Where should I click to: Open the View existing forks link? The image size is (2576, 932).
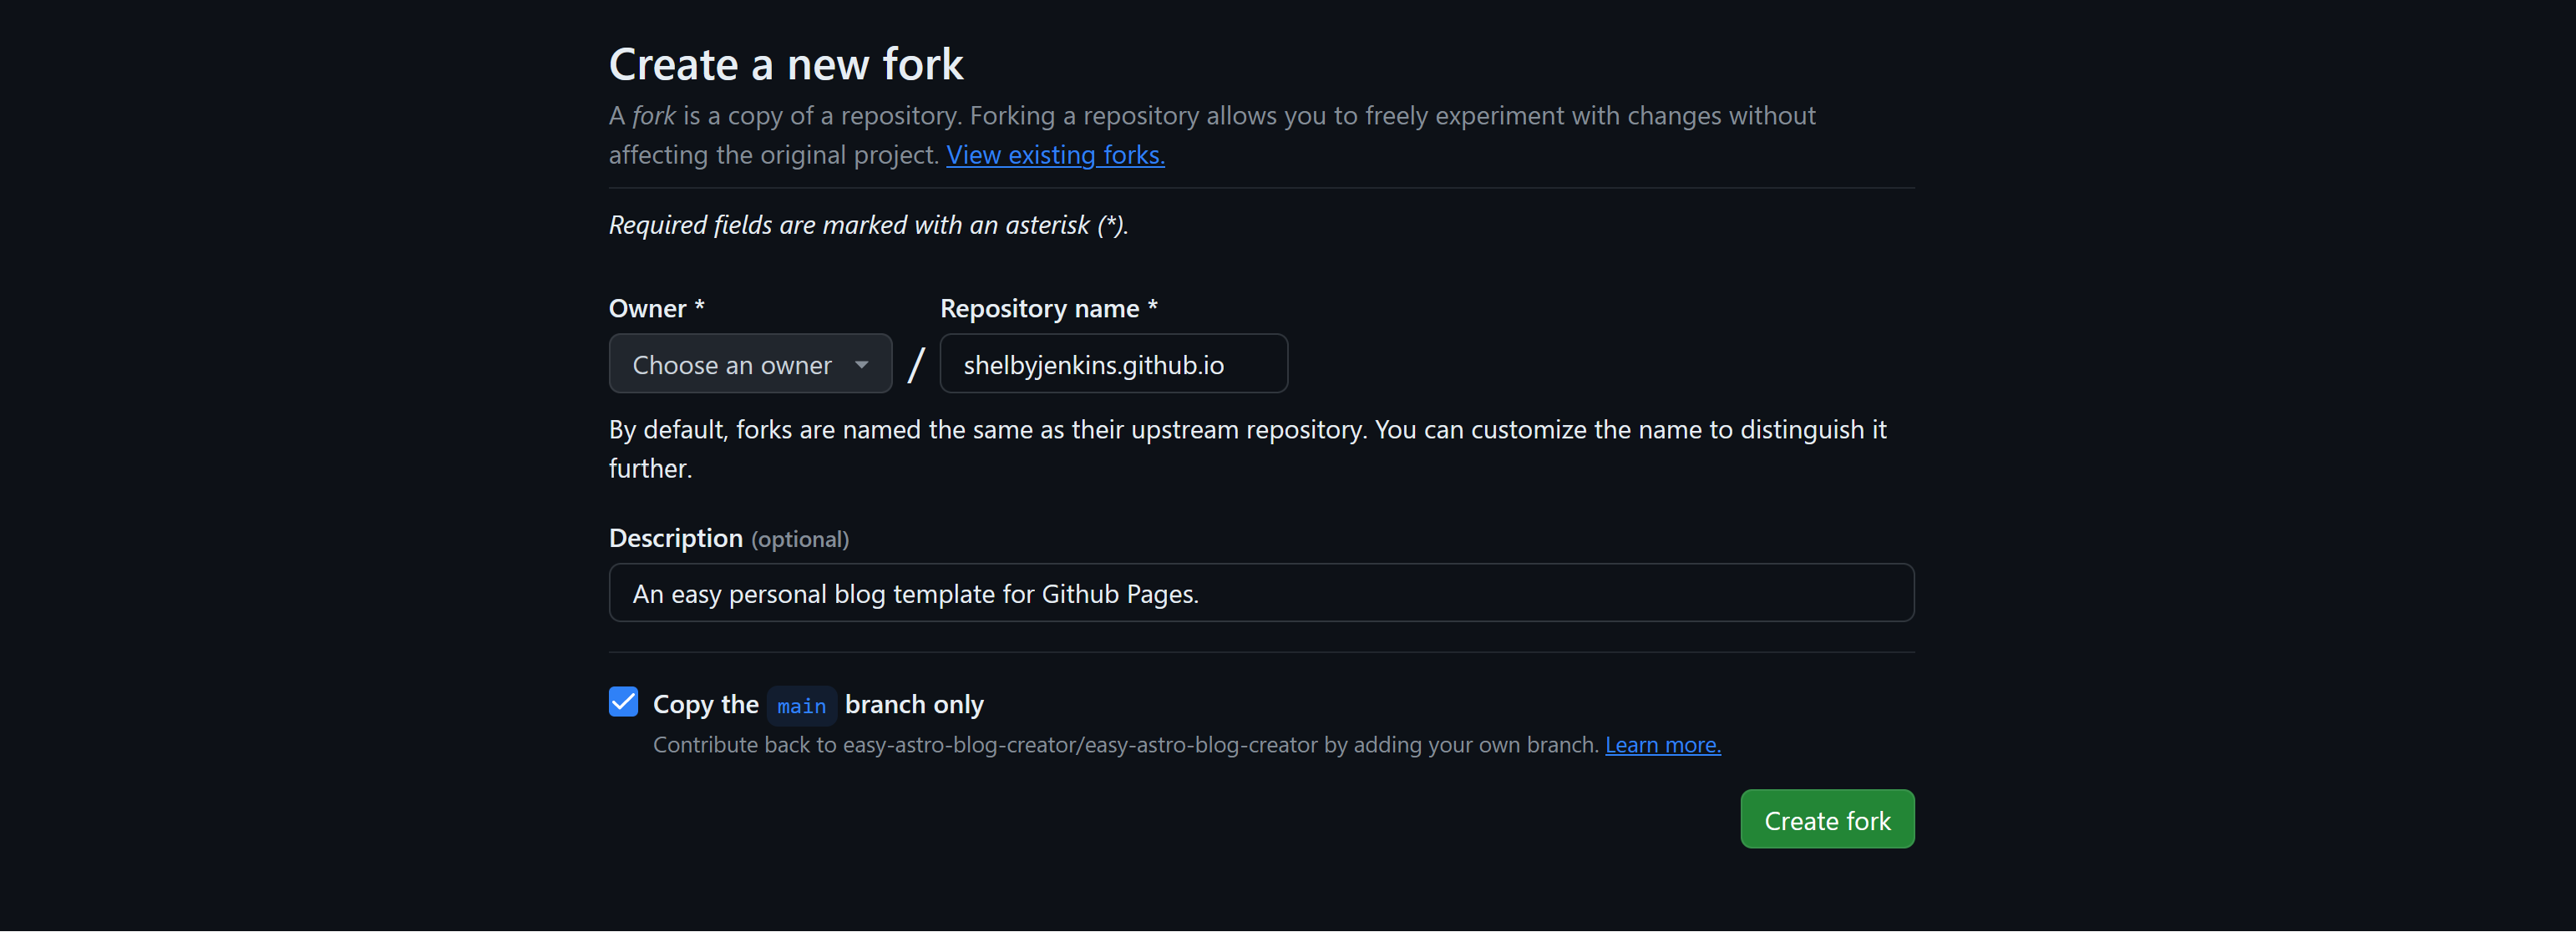click(x=1055, y=155)
